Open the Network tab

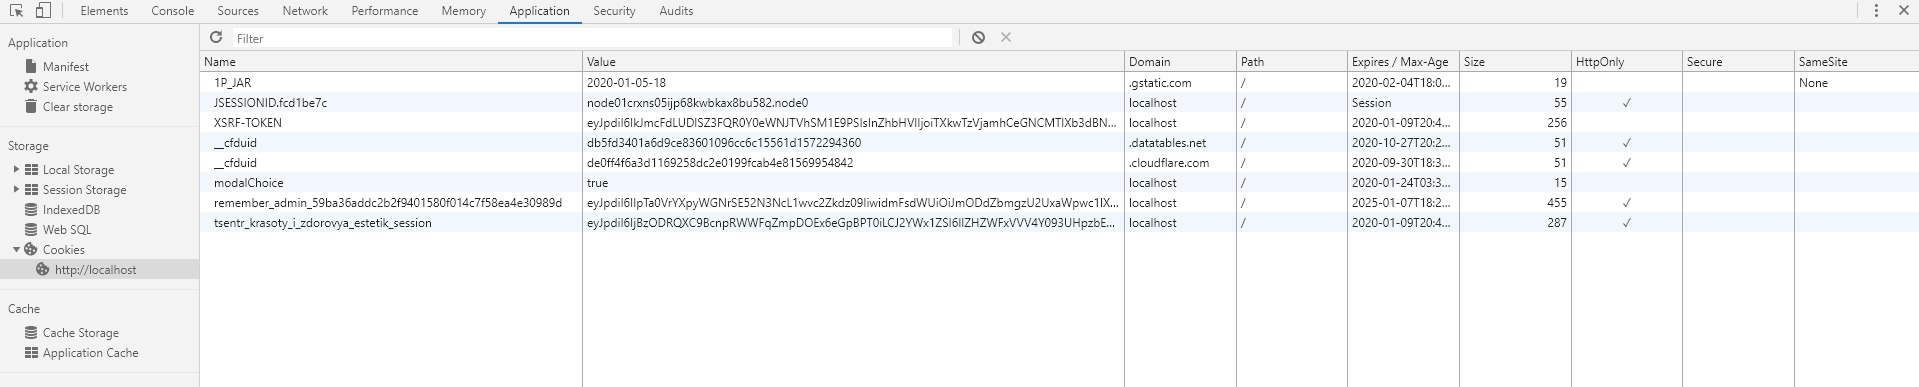coord(305,11)
